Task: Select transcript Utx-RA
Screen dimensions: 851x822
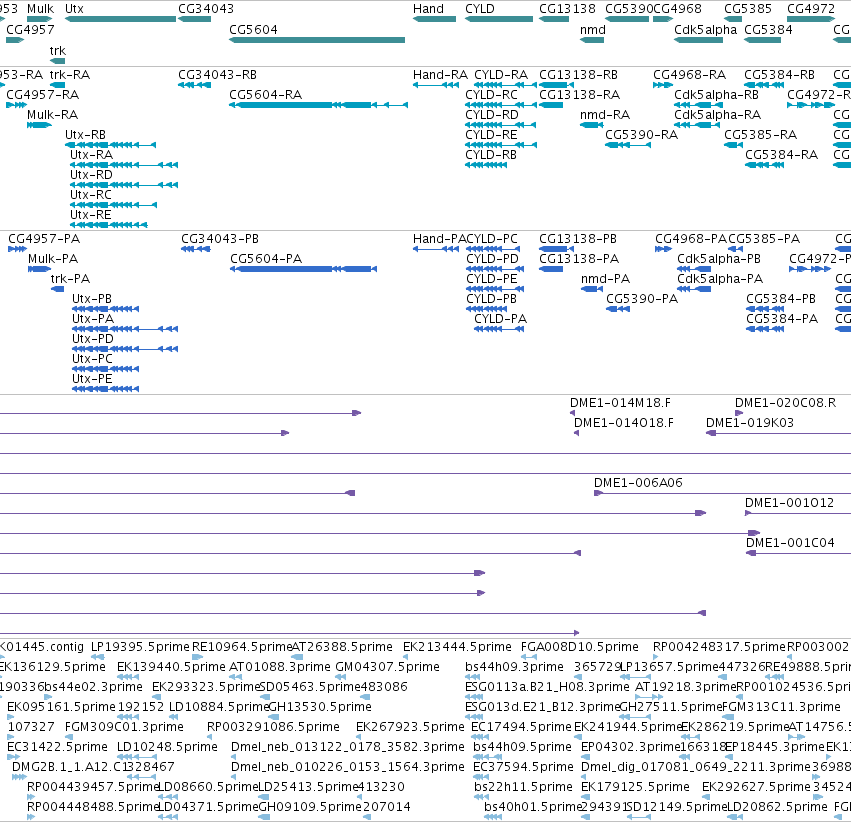Action: (x=124, y=165)
